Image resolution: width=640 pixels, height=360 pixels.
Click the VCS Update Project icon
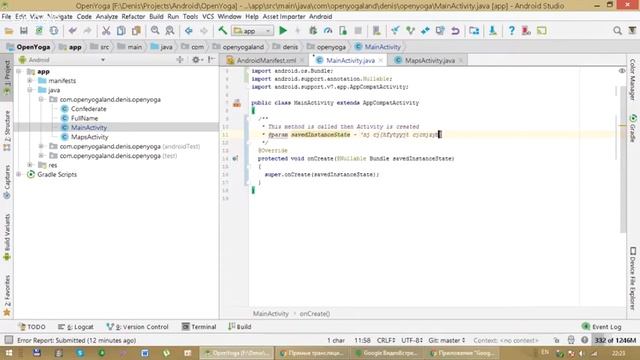click(395, 31)
